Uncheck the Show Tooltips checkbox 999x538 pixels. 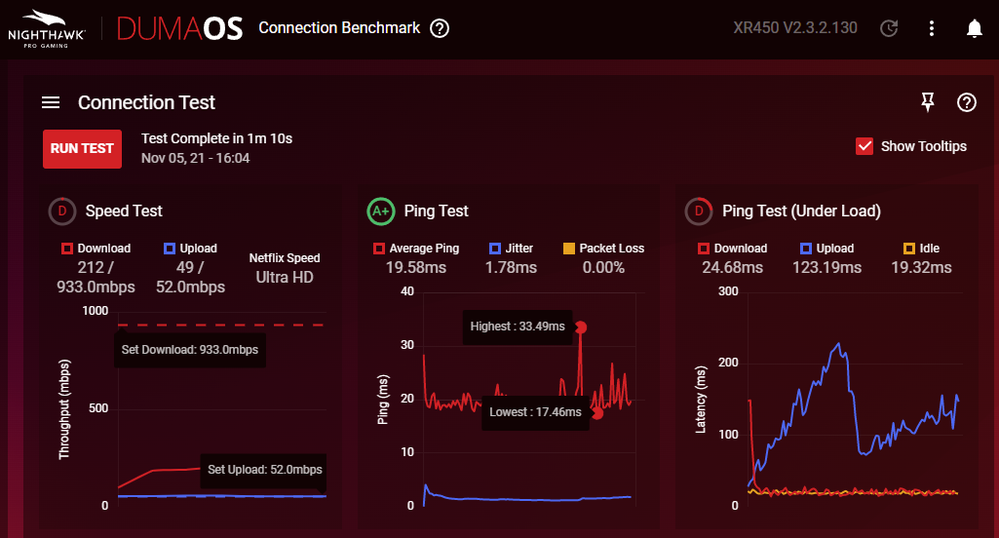[x=865, y=146]
